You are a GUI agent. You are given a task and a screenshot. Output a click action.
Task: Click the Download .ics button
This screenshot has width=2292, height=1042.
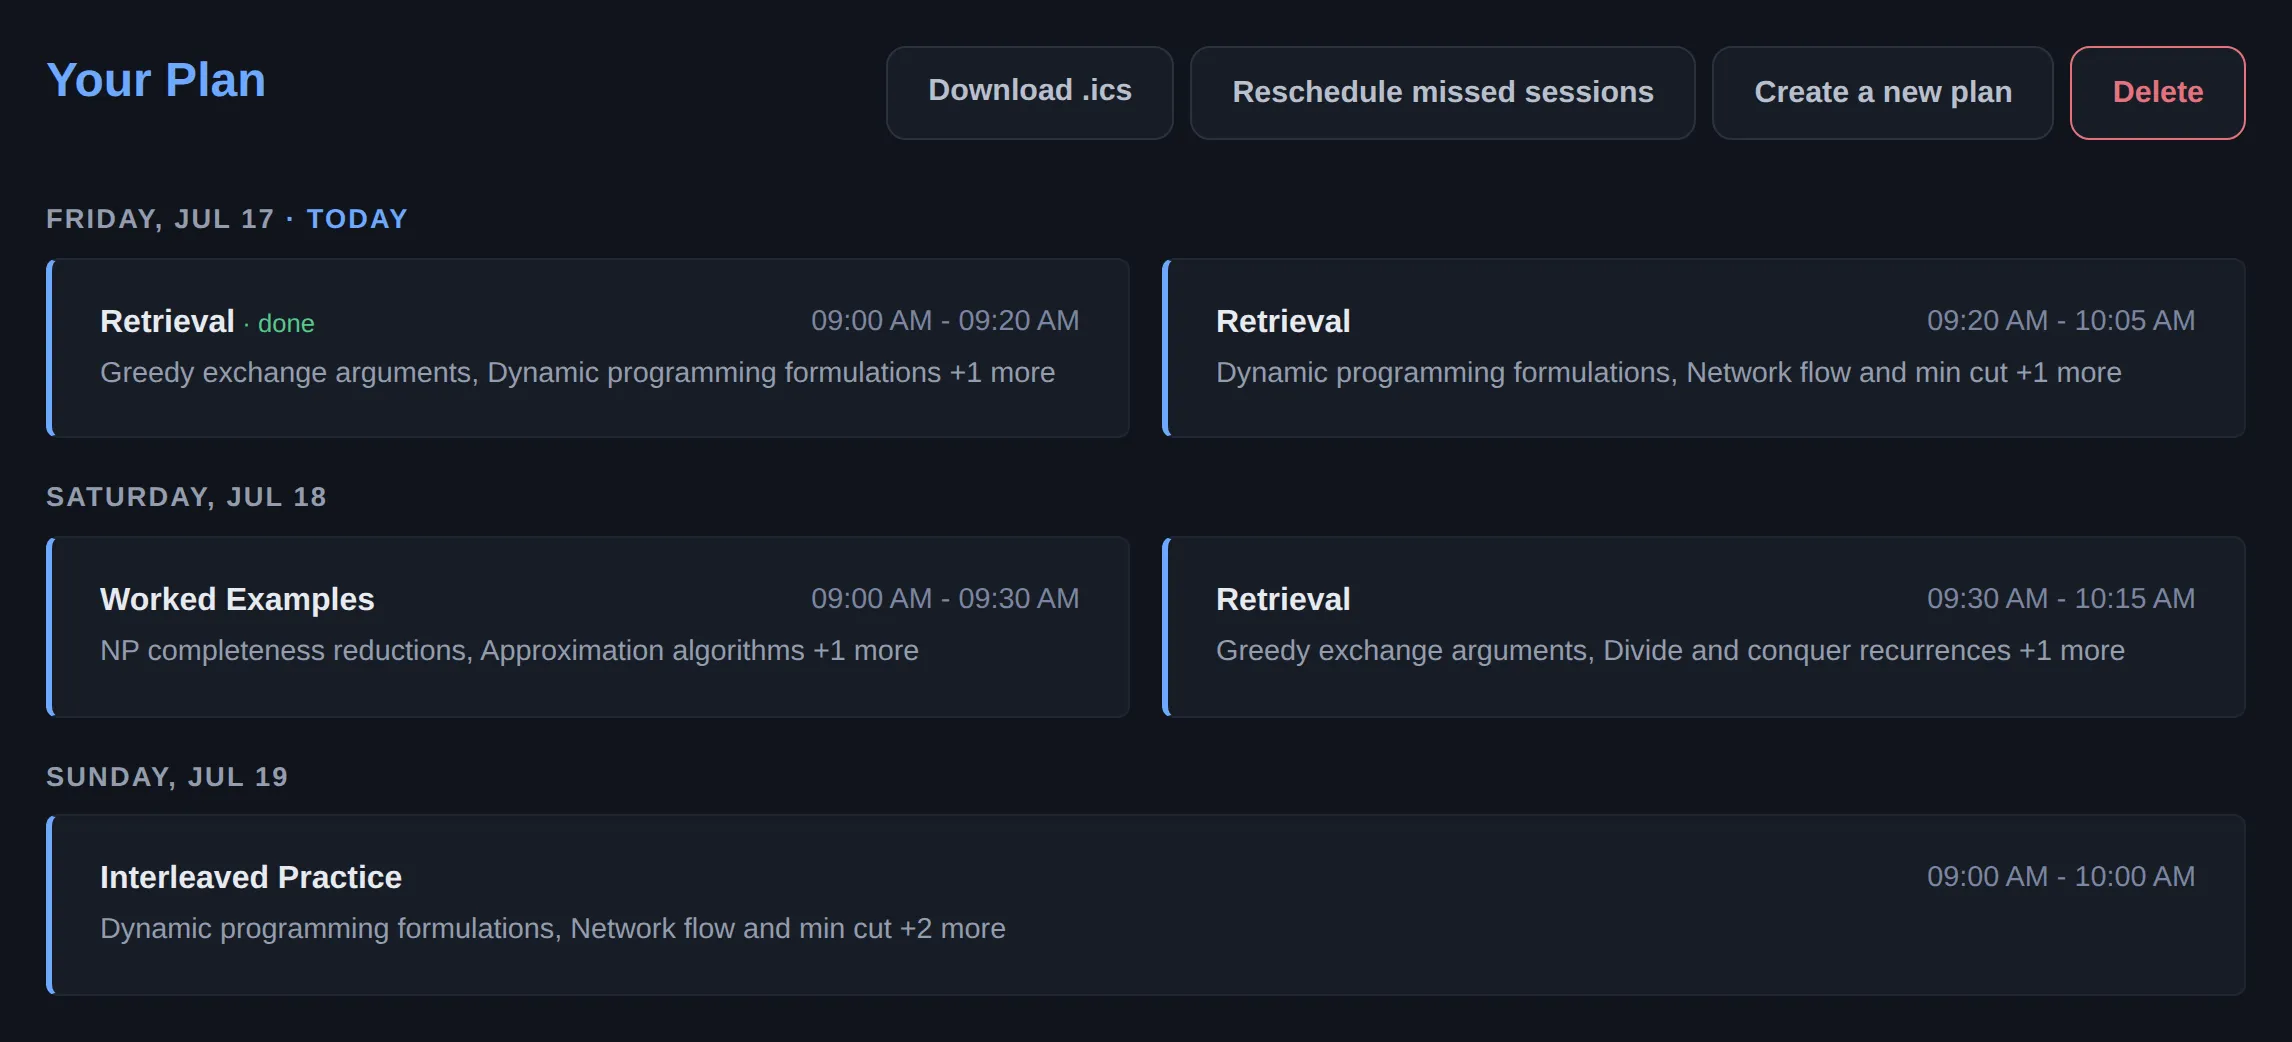pos(1029,92)
